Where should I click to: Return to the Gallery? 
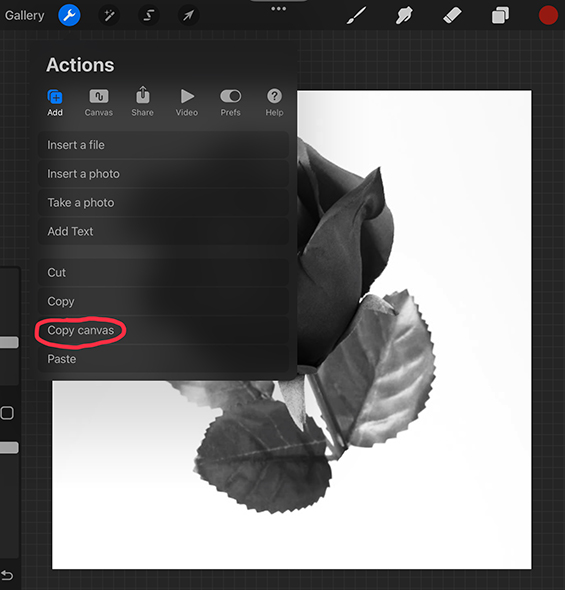tap(25, 15)
